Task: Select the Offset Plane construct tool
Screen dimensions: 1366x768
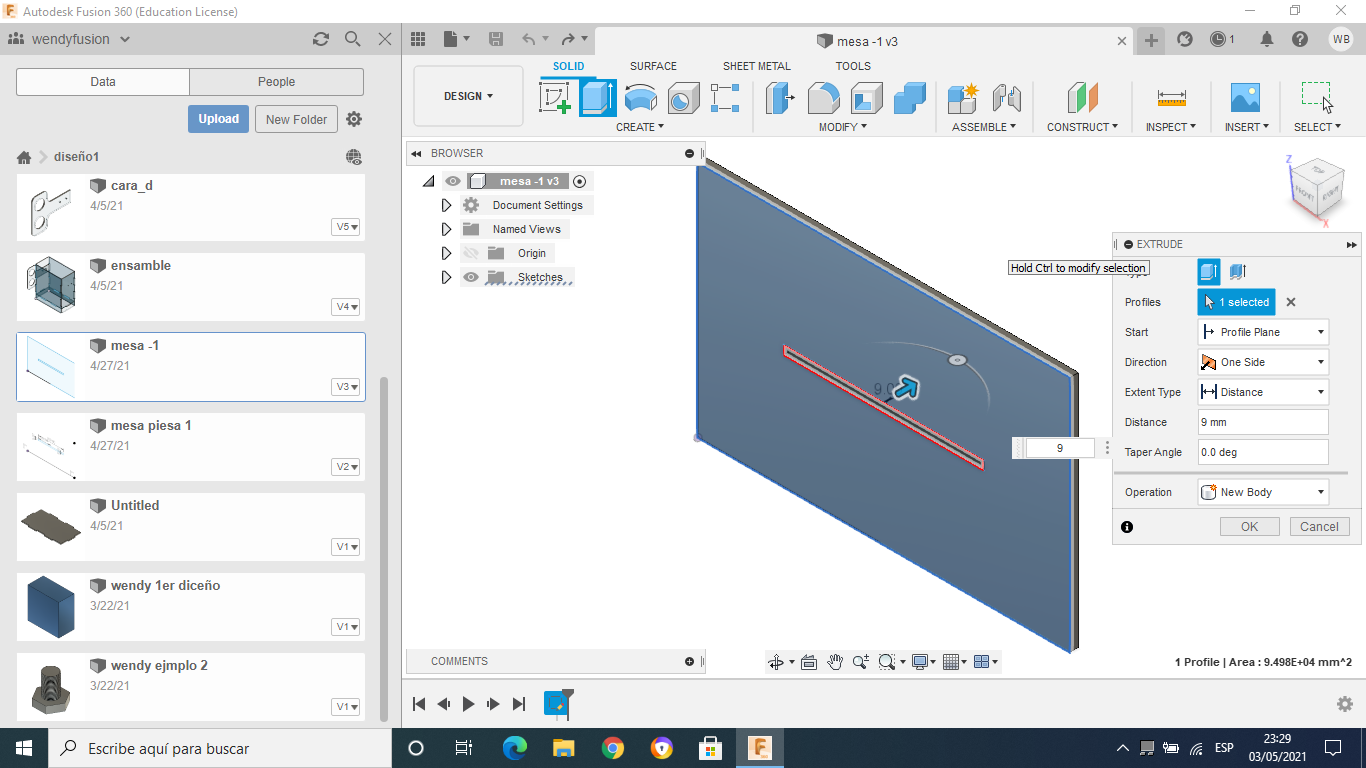Action: (1083, 98)
